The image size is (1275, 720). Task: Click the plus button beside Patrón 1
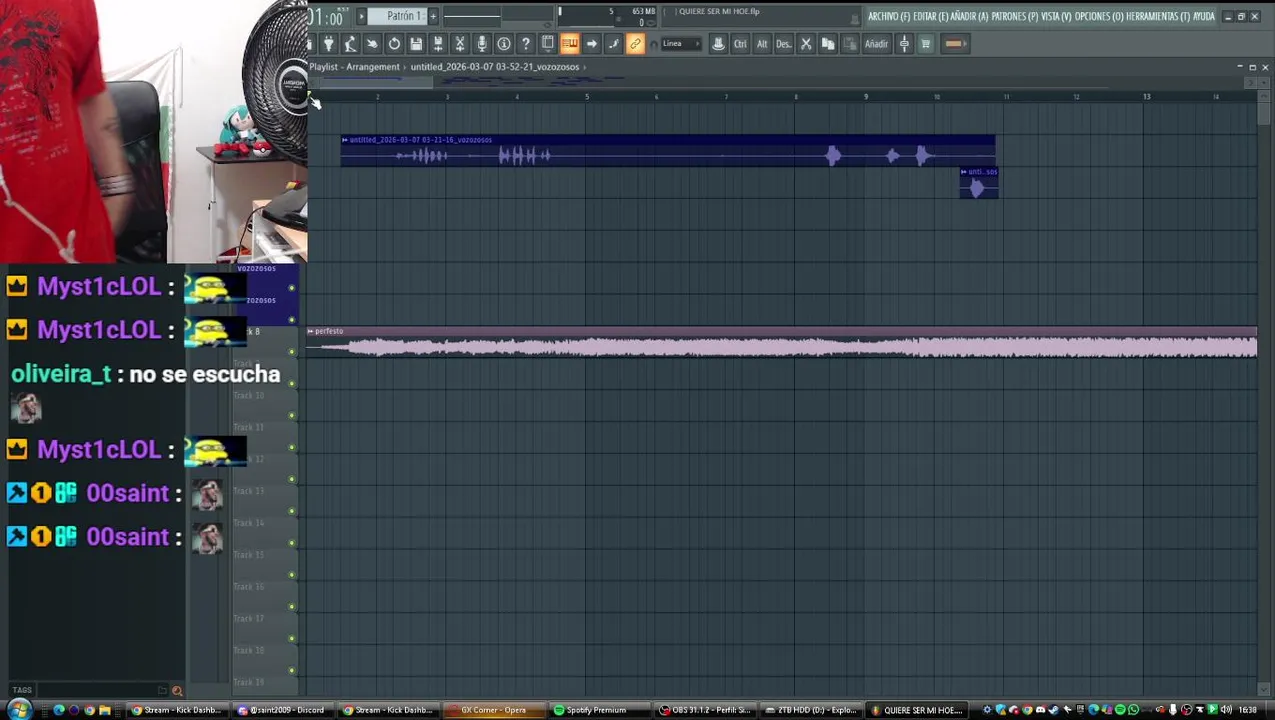pyautogui.click(x=433, y=16)
